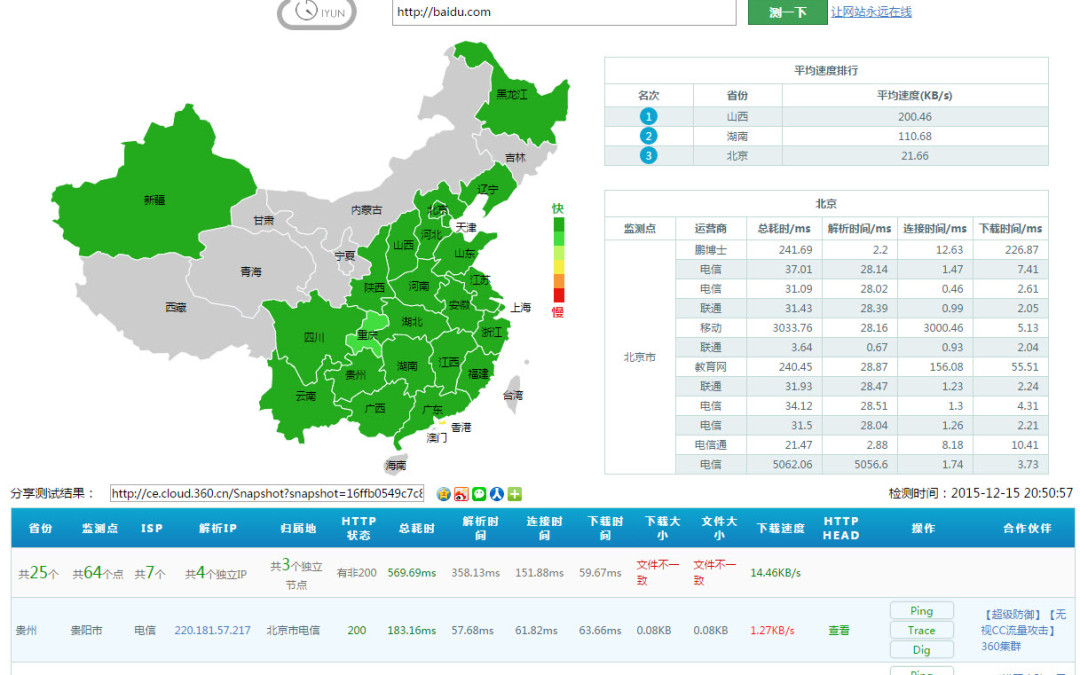Open the 超级防御 partner link

click(1012, 614)
